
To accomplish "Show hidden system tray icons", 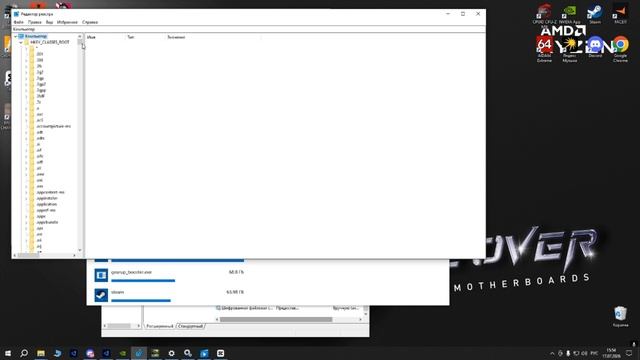I will pyautogui.click(x=552, y=353).
